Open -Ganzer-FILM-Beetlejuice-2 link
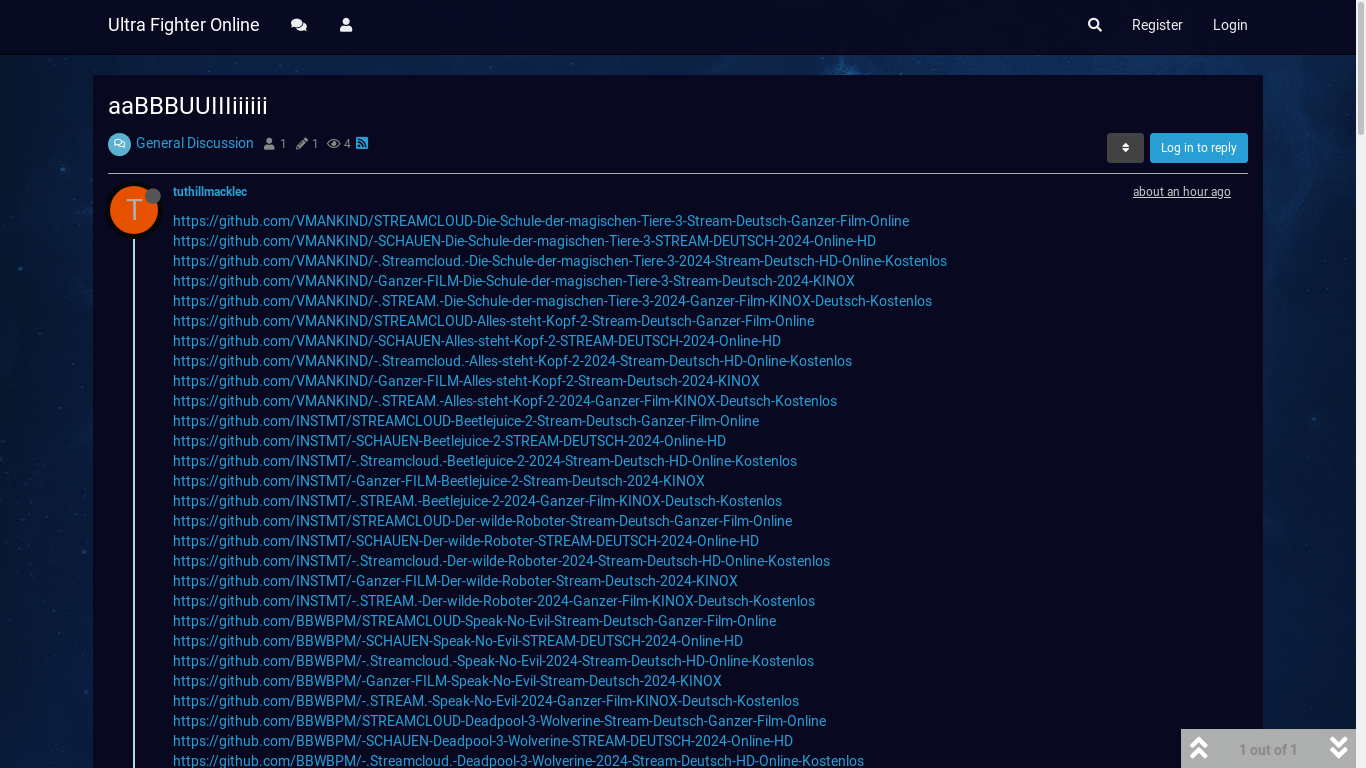The height and width of the screenshot is (768, 1366). [x=439, y=481]
